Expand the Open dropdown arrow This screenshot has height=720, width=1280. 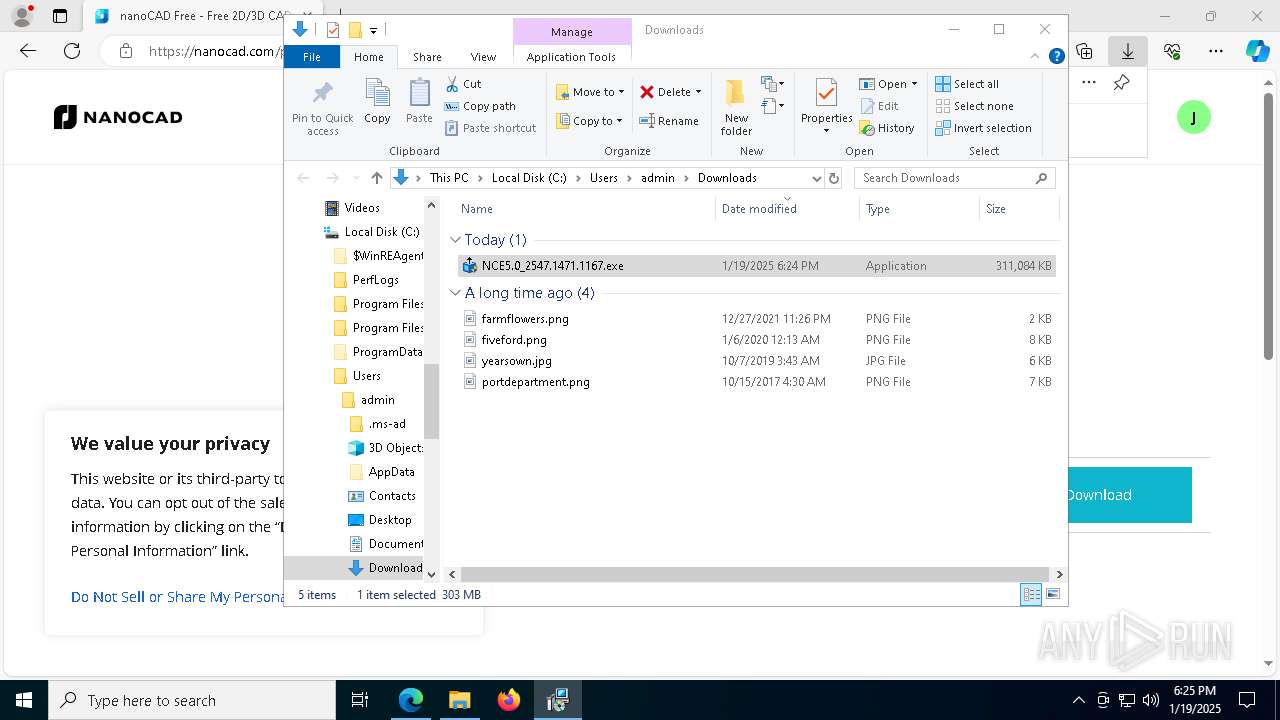(914, 84)
